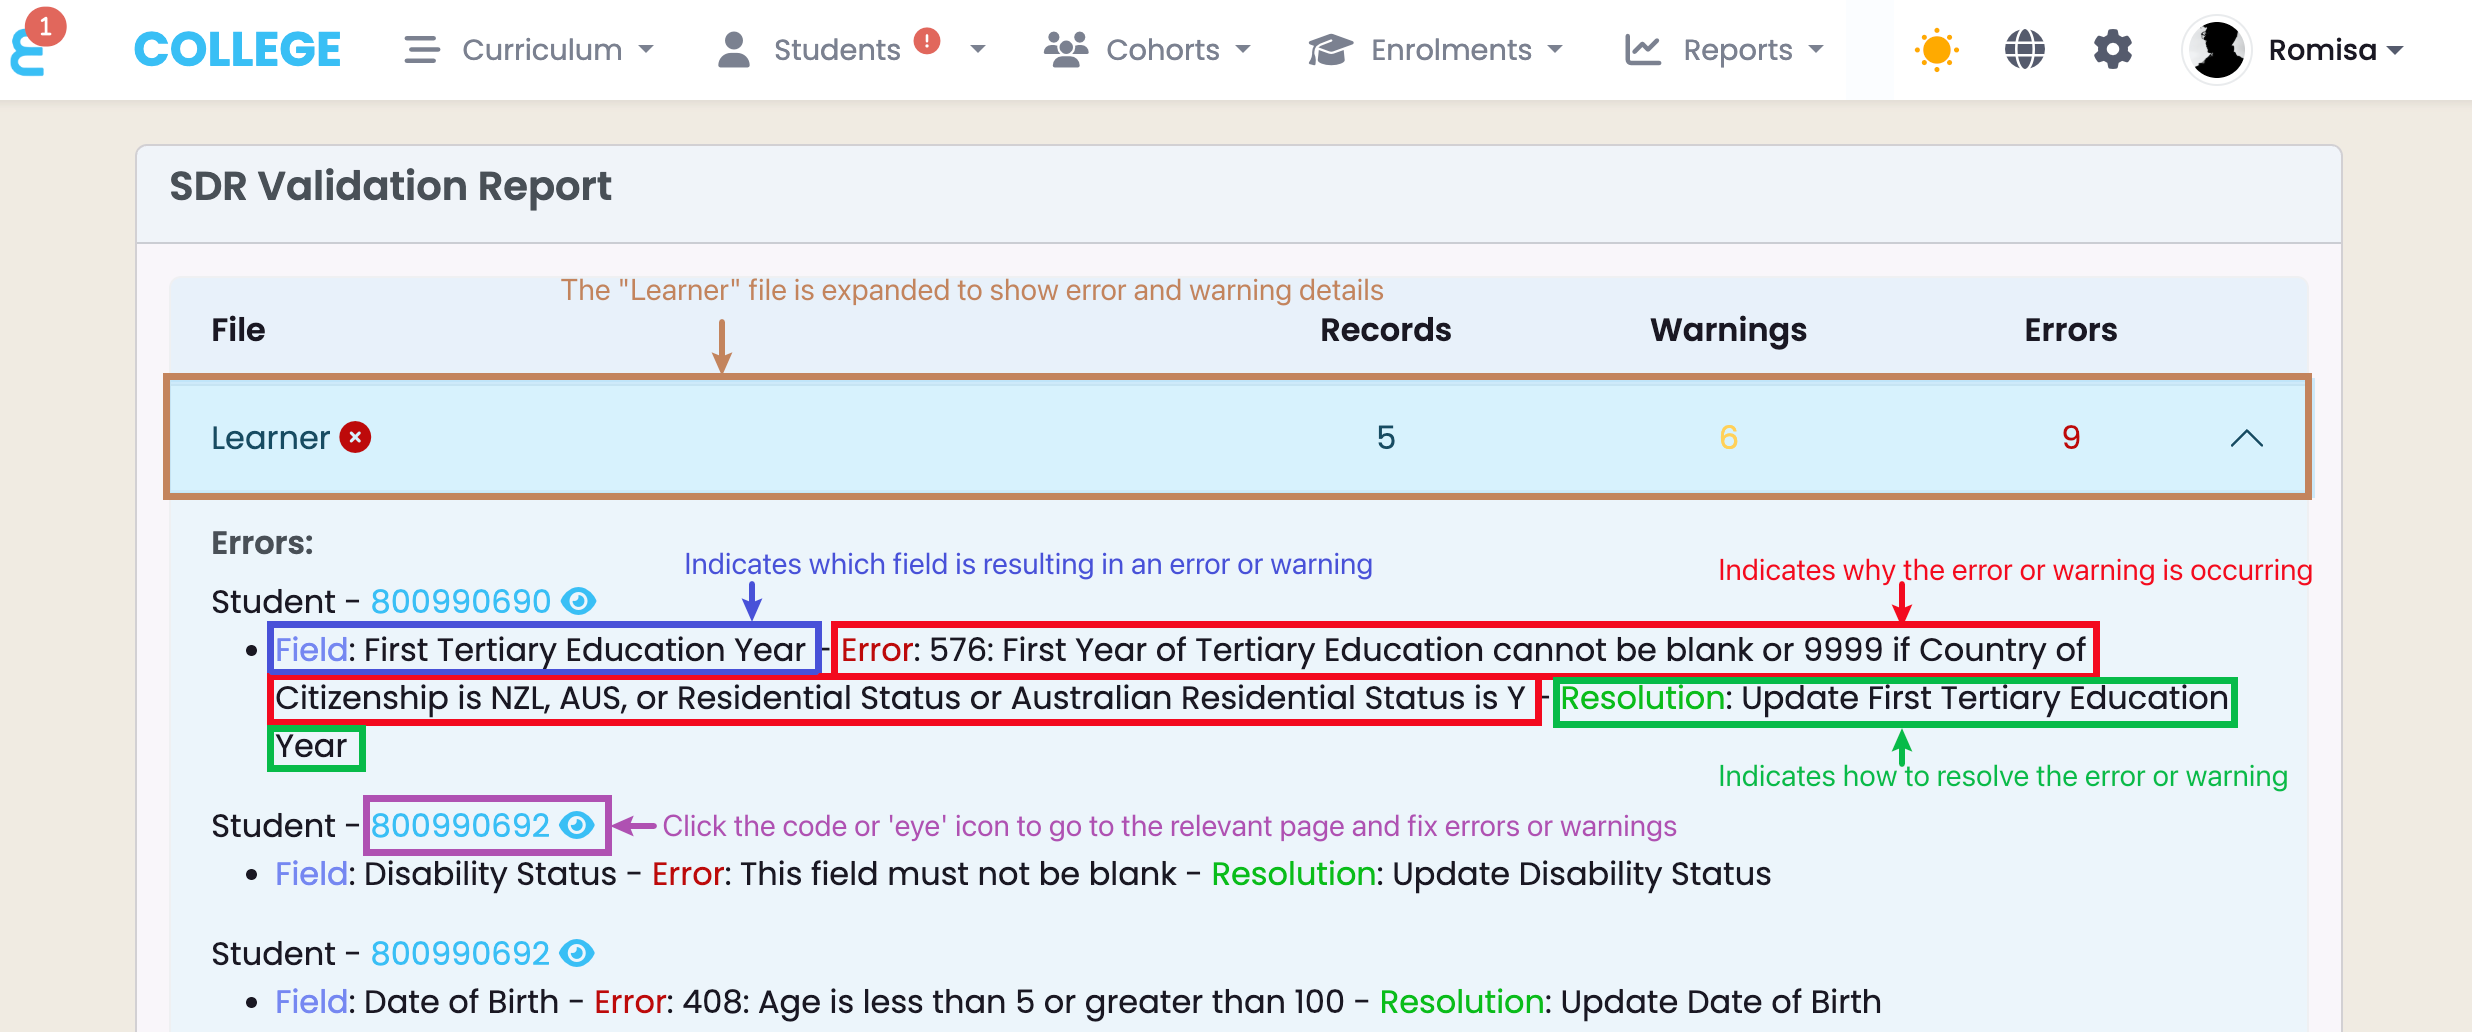
Task: Go to the COLLEGE home logo link
Action: click(x=237, y=50)
